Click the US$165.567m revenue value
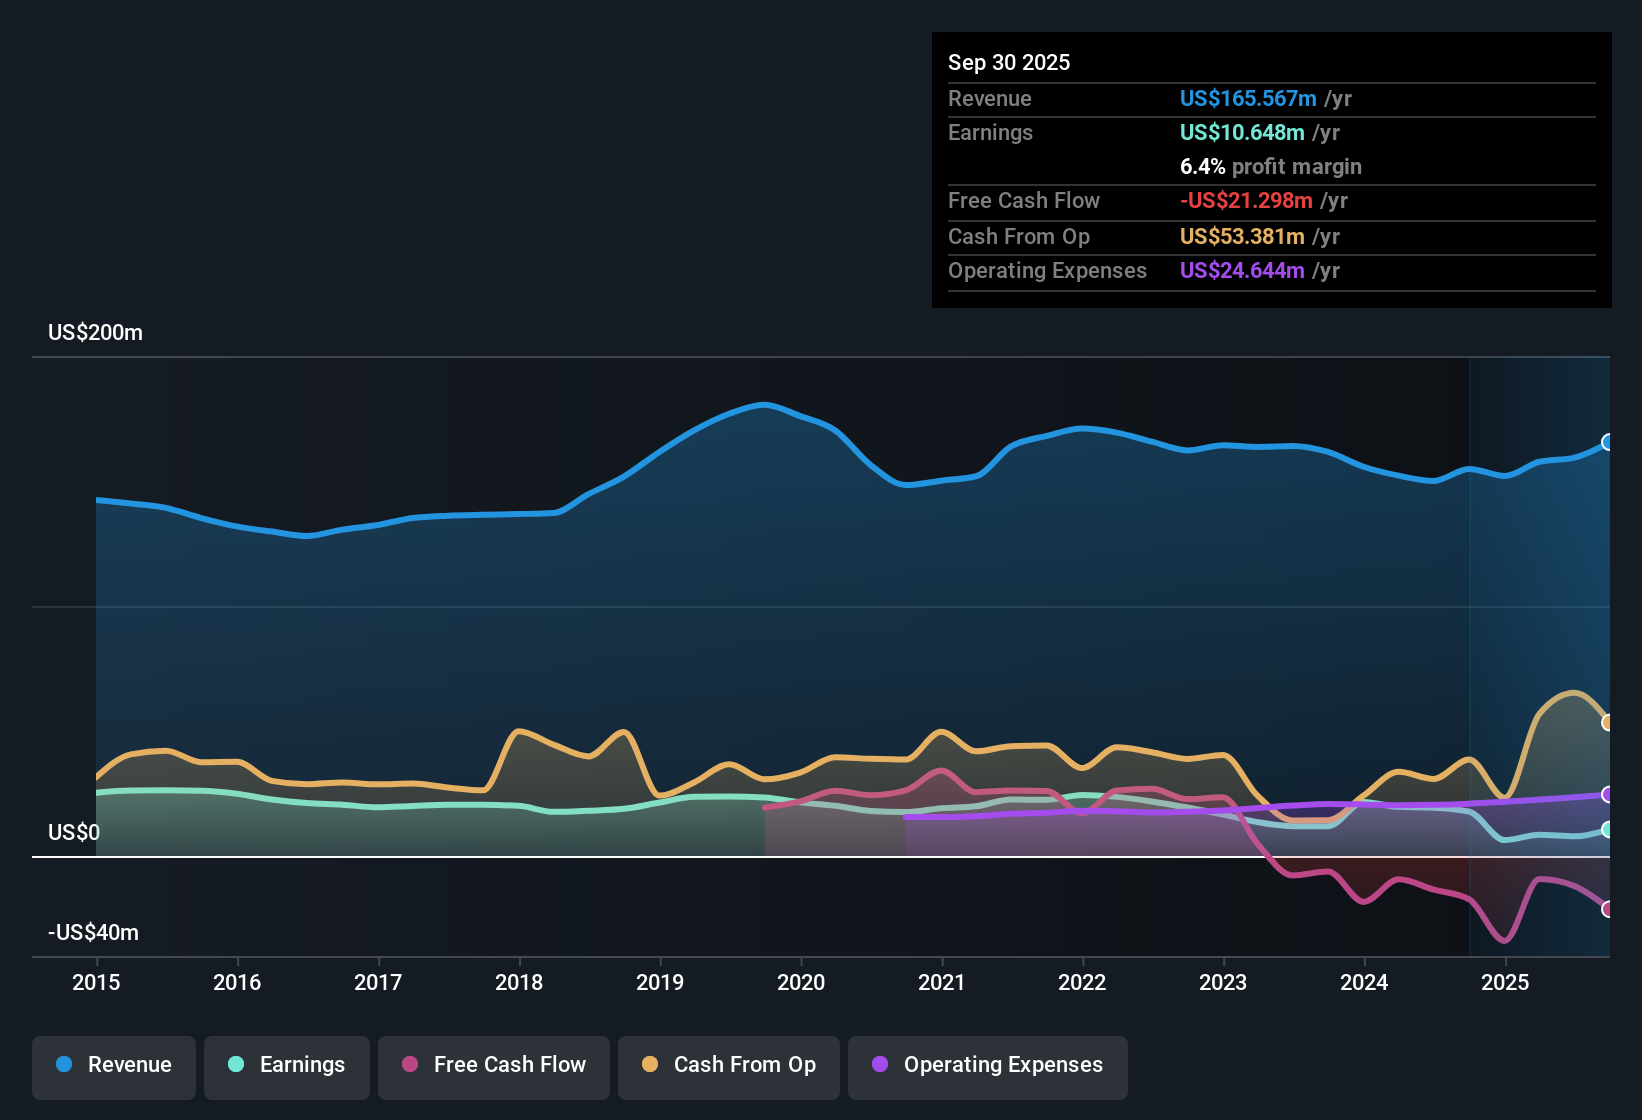Screen dimensions: 1642x1120 coord(1248,98)
